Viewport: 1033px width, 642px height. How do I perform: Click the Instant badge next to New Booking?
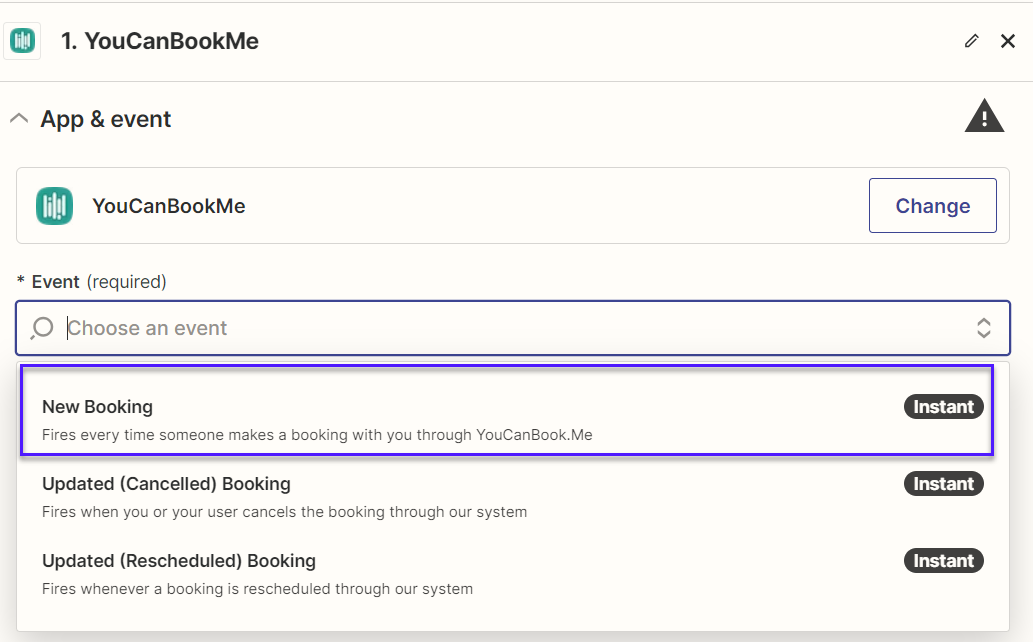[943, 406]
